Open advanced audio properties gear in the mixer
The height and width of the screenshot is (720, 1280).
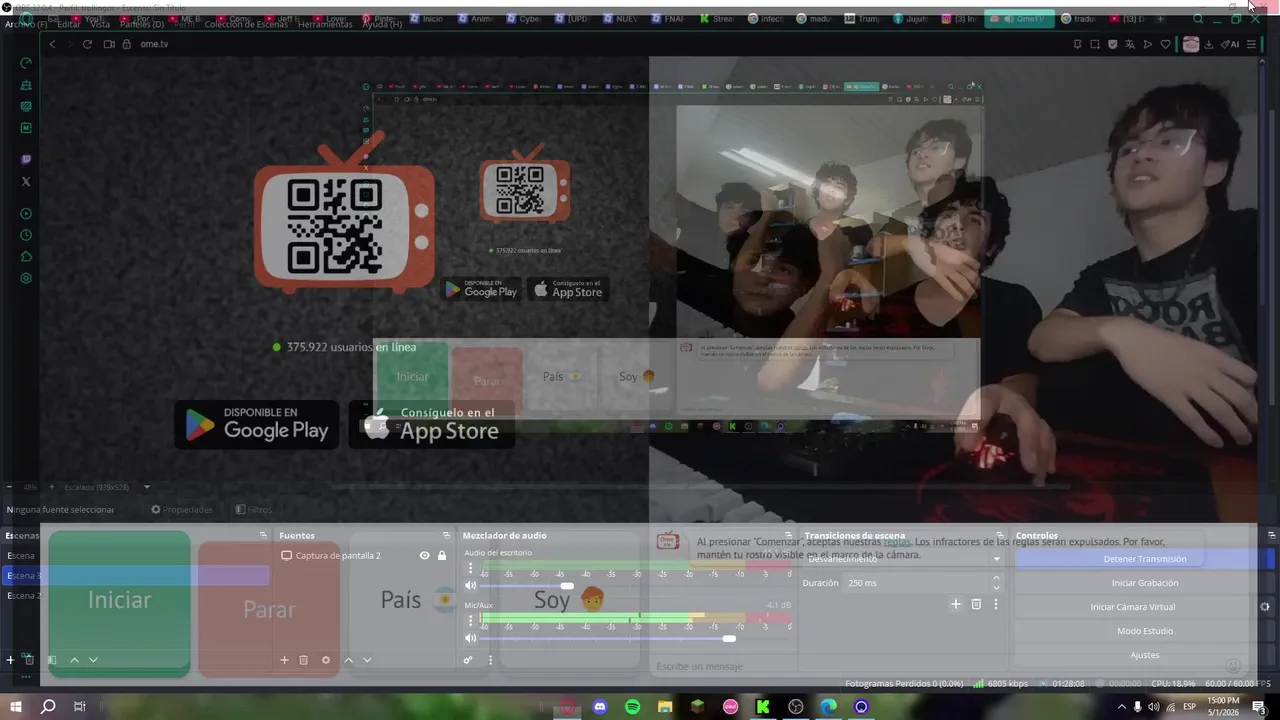[x=468, y=660]
